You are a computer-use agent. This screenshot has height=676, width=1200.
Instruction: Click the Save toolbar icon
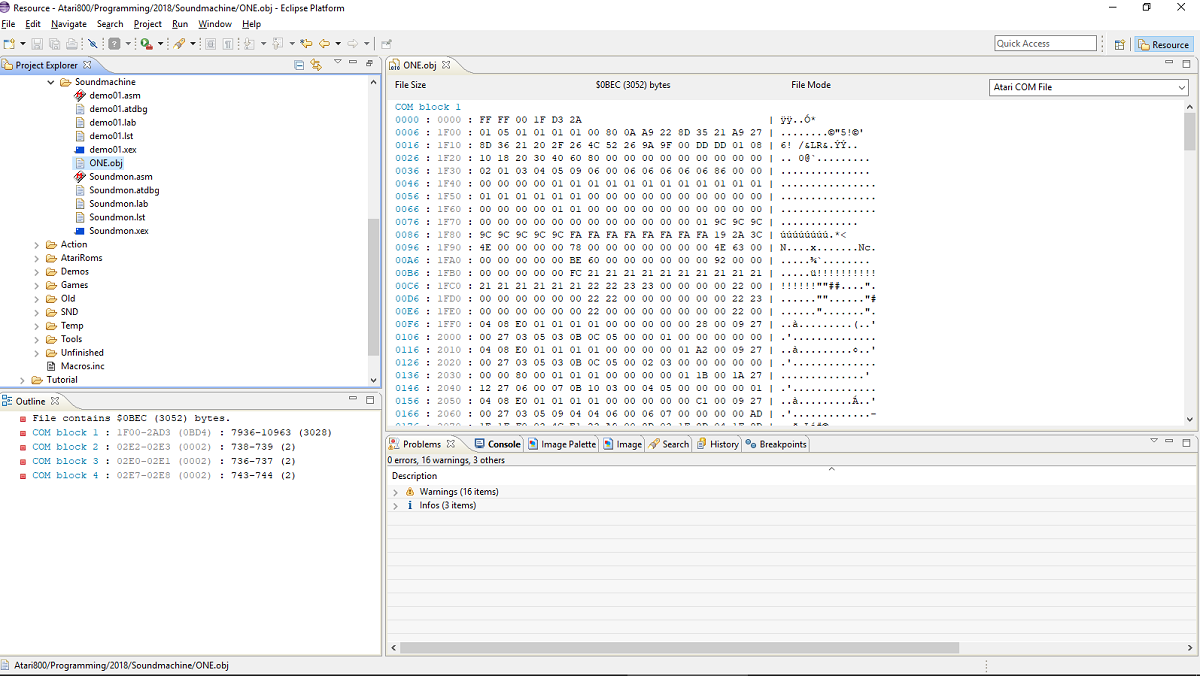37,44
